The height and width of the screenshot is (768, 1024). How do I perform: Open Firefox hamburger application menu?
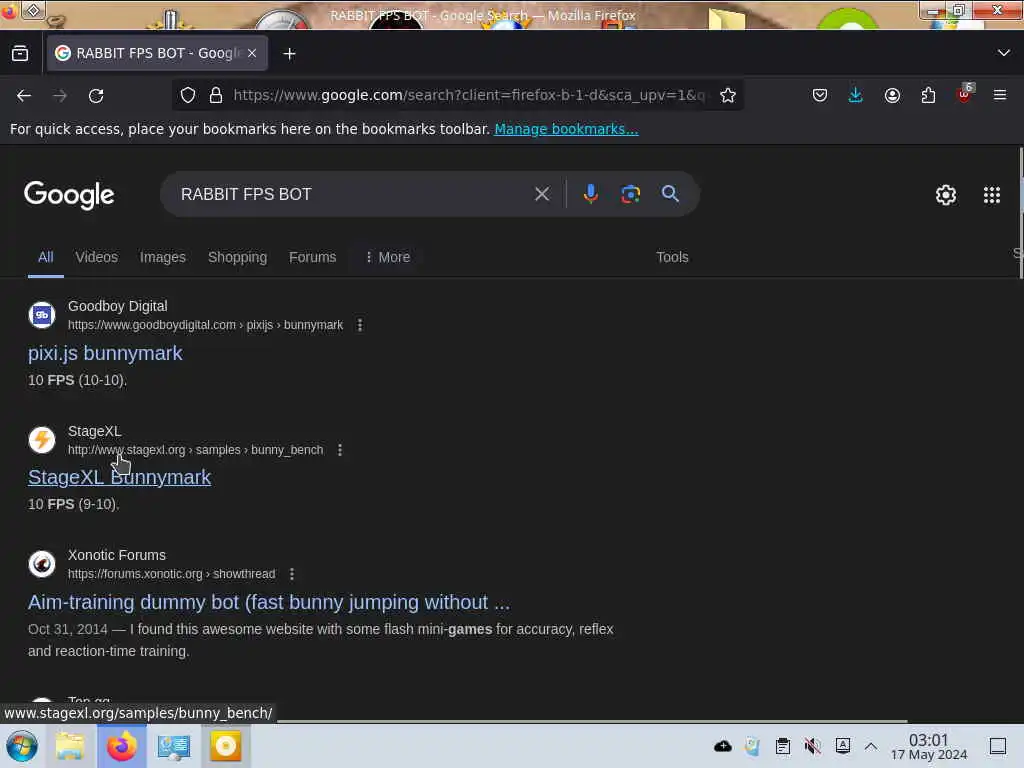(1000, 95)
